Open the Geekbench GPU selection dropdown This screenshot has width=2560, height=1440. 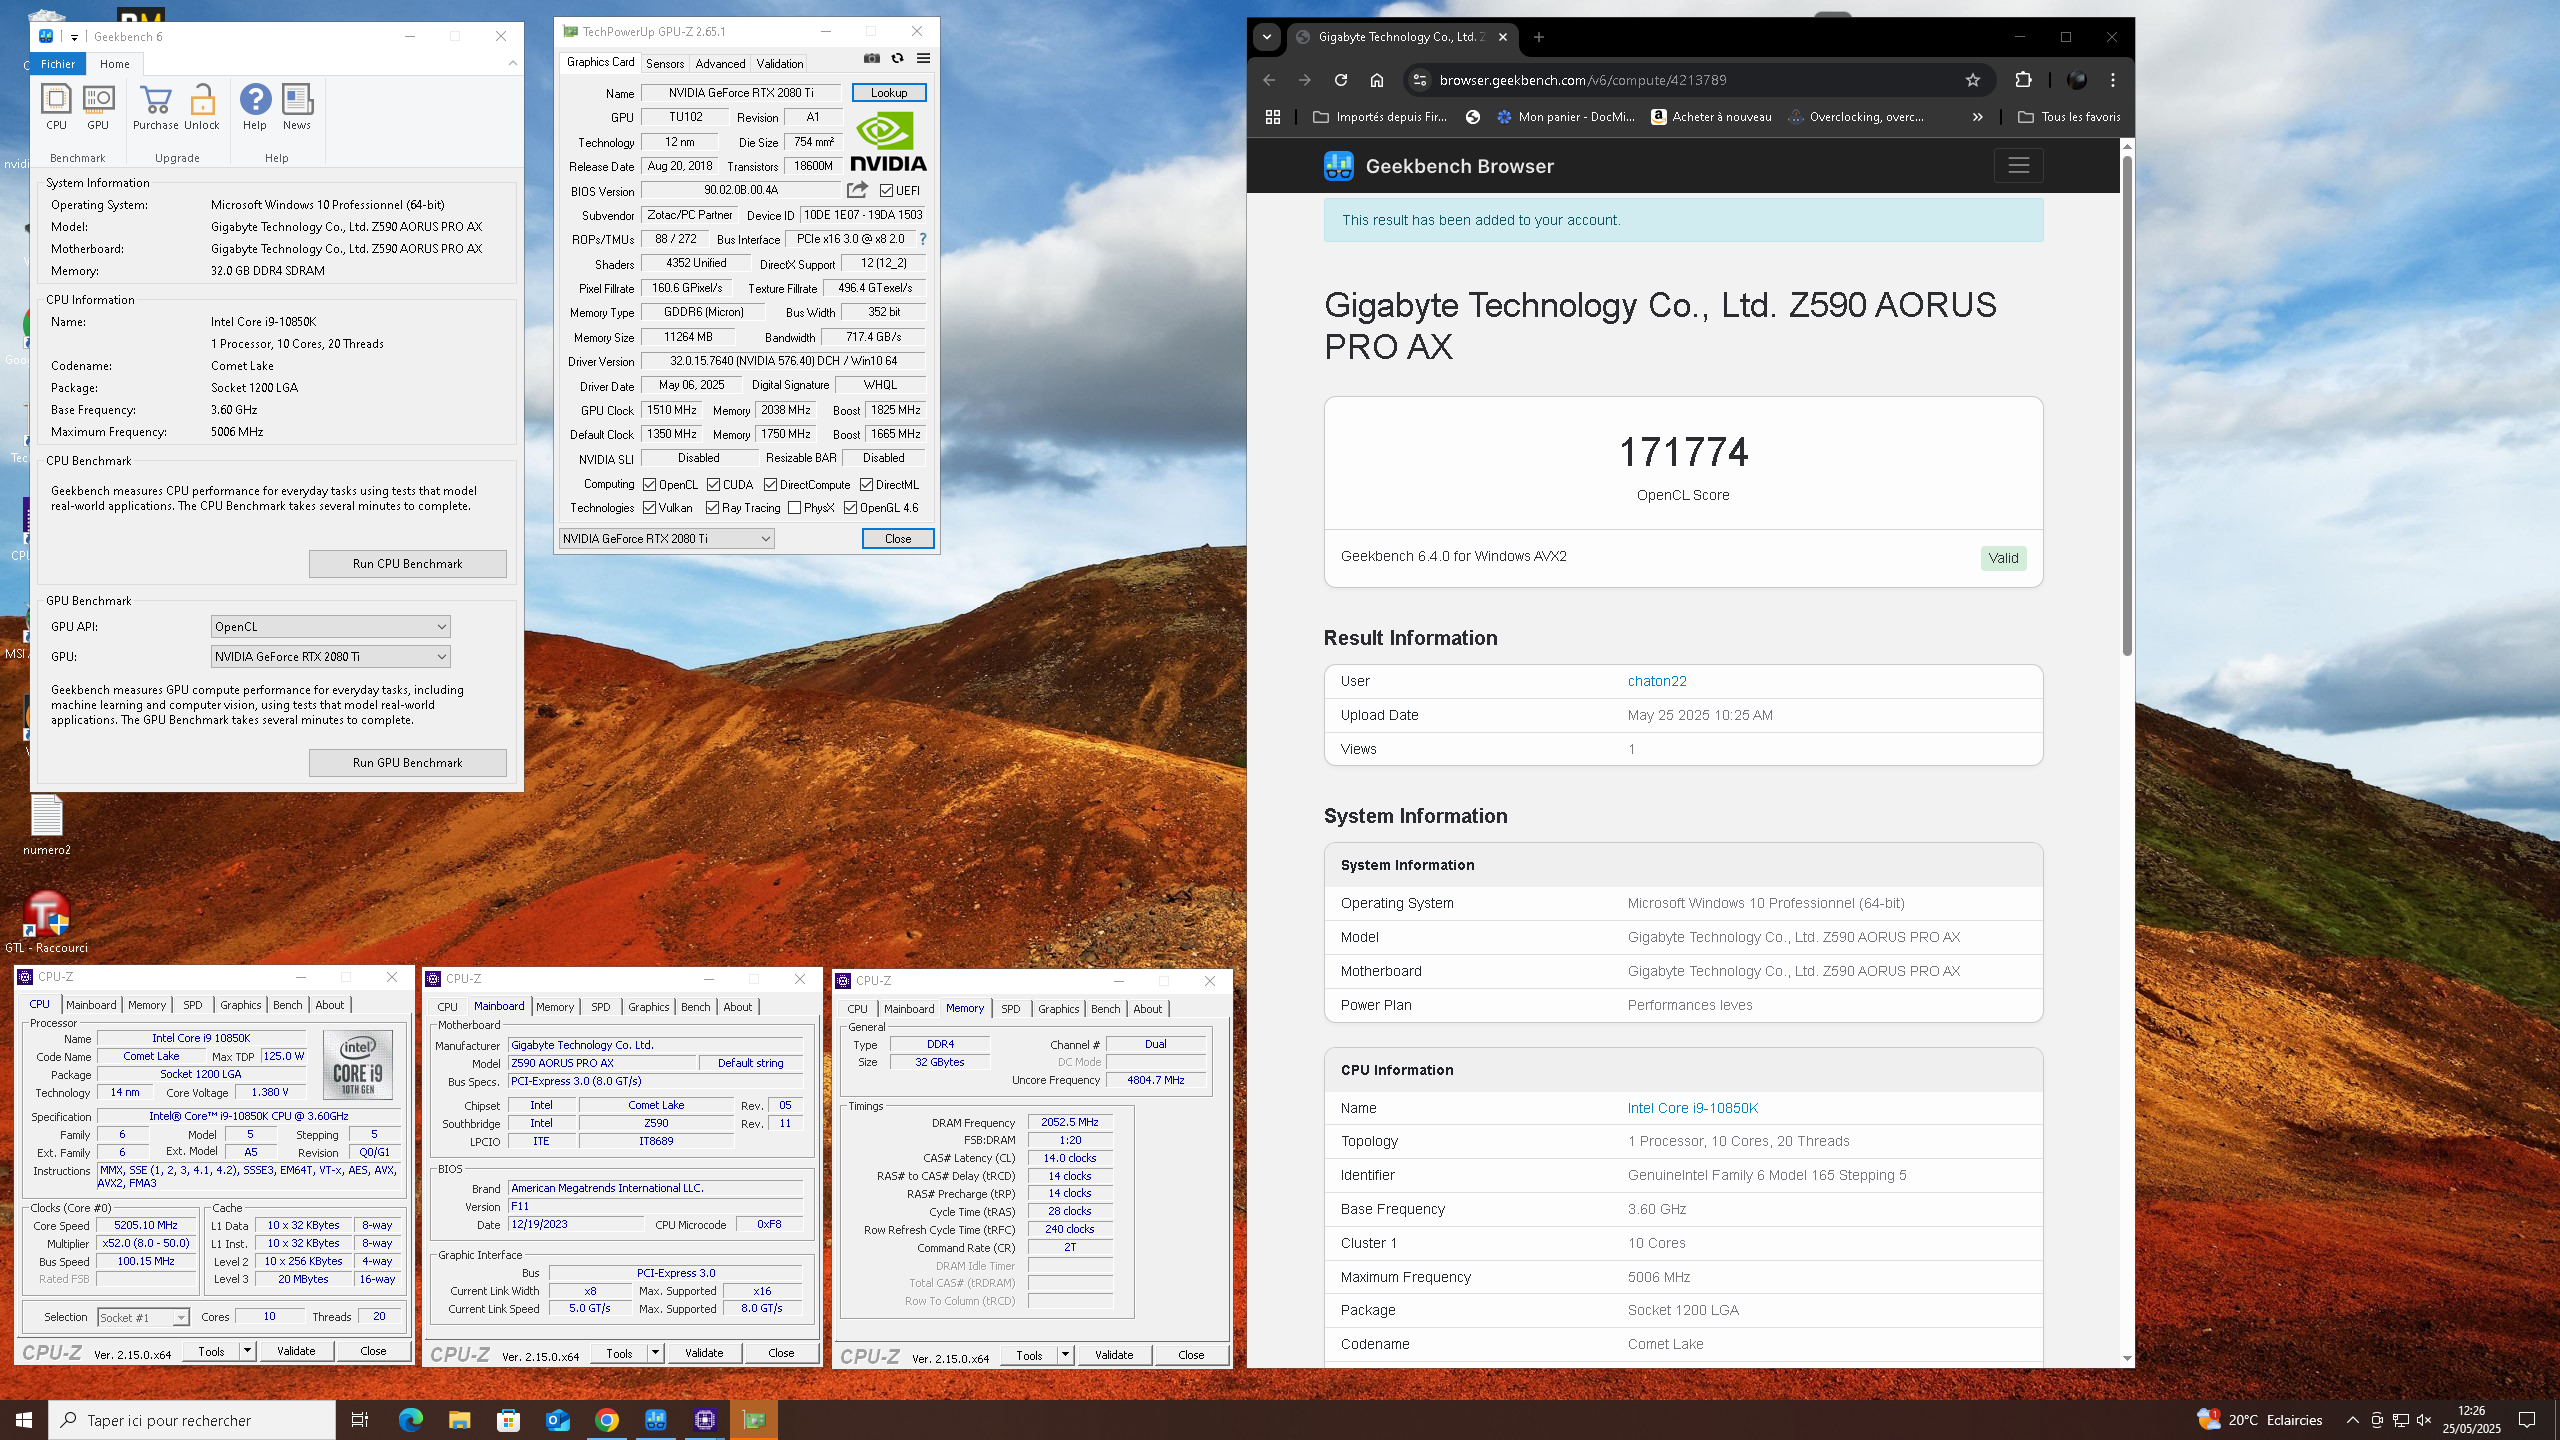pyautogui.click(x=331, y=657)
